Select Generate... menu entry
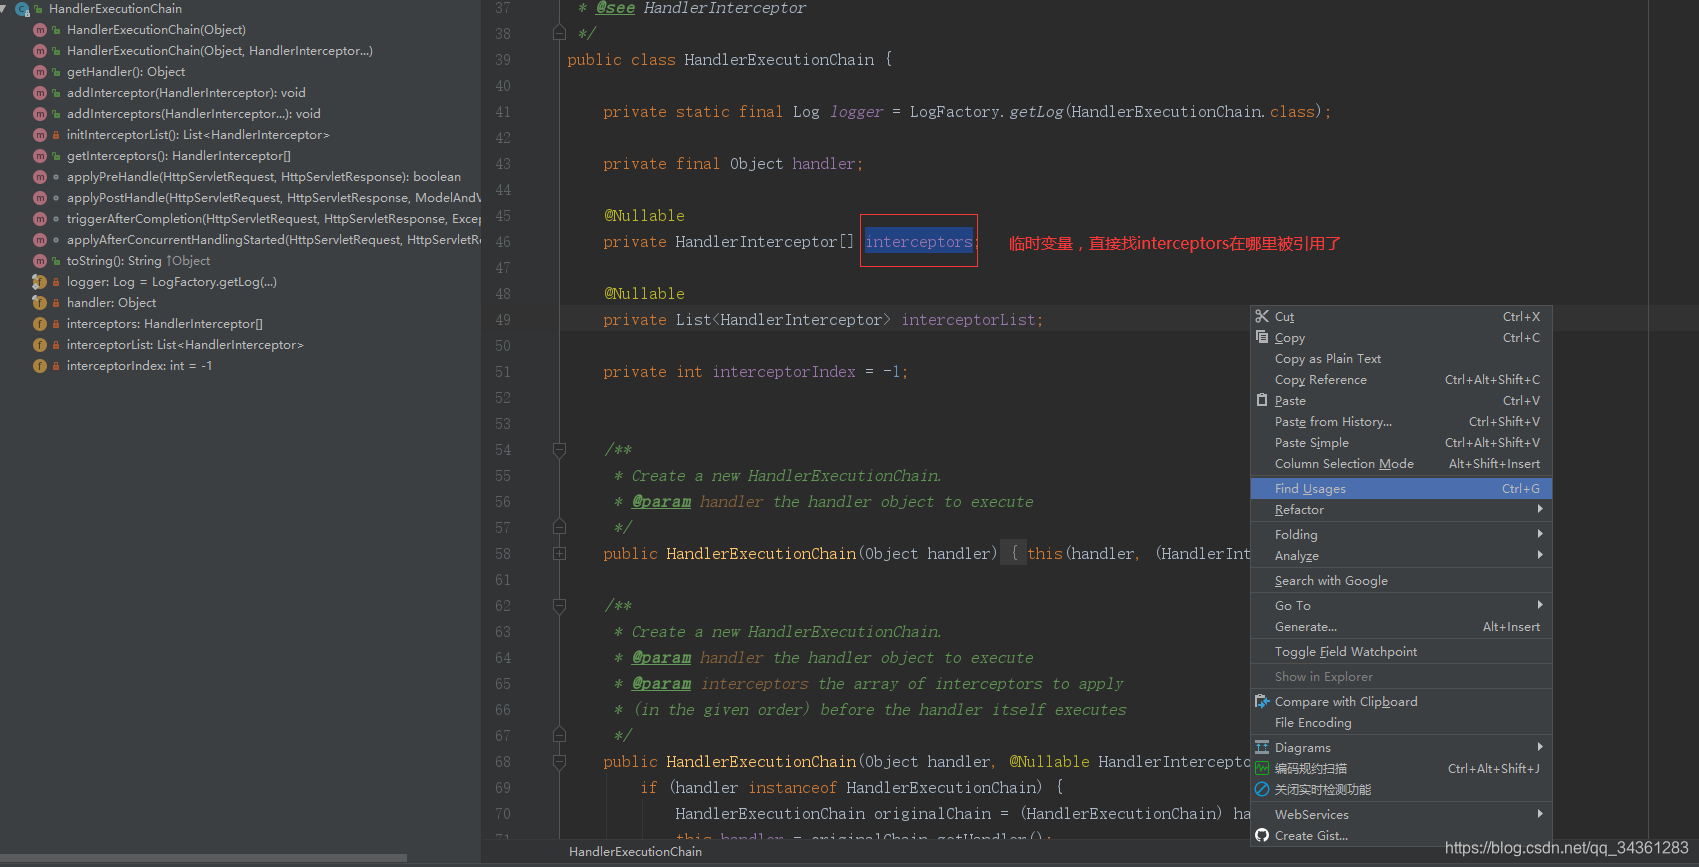 1401,627
